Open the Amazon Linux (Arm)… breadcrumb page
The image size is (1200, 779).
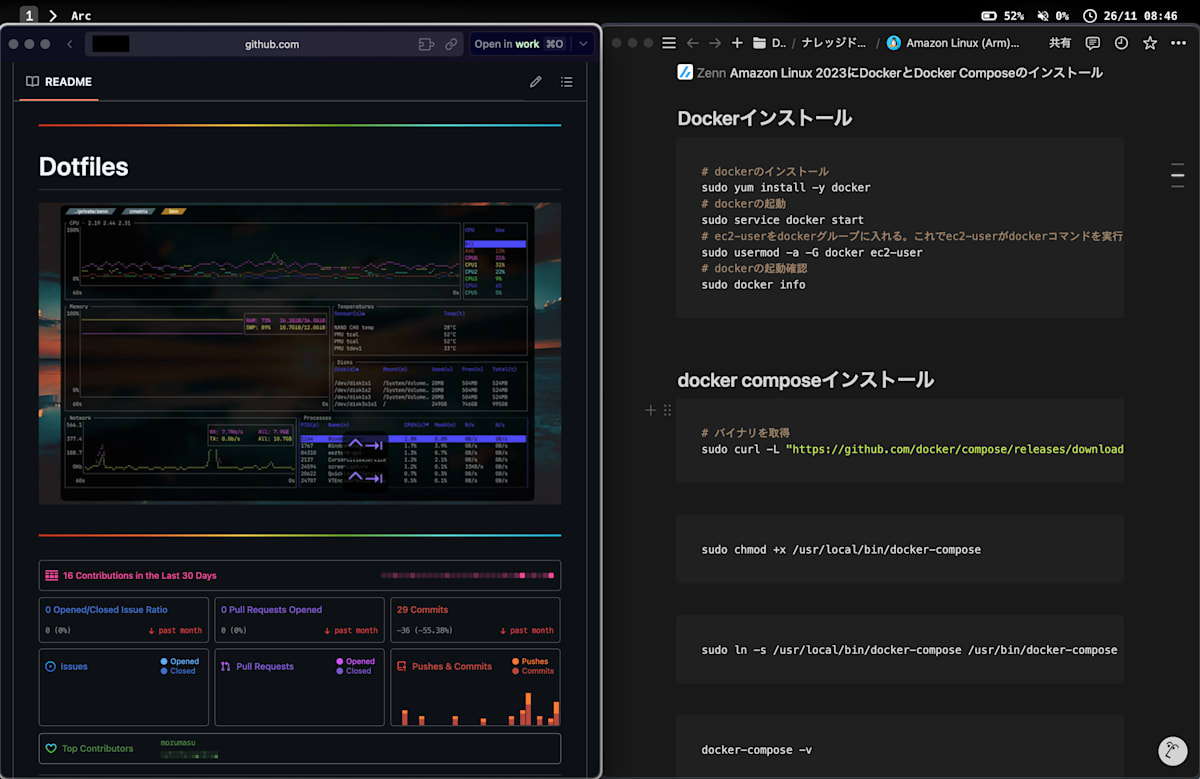[x=953, y=43]
